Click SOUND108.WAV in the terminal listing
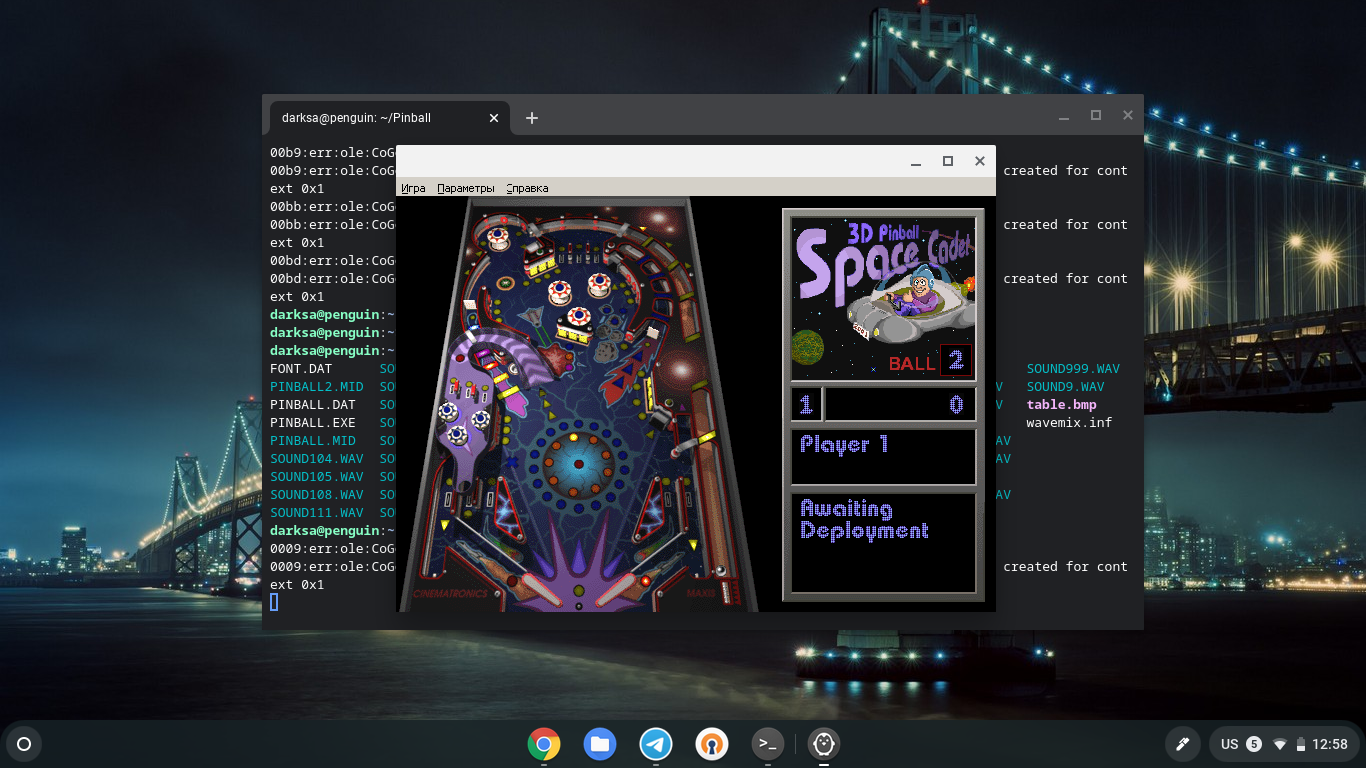Viewport: 1366px width, 768px height. [317, 494]
